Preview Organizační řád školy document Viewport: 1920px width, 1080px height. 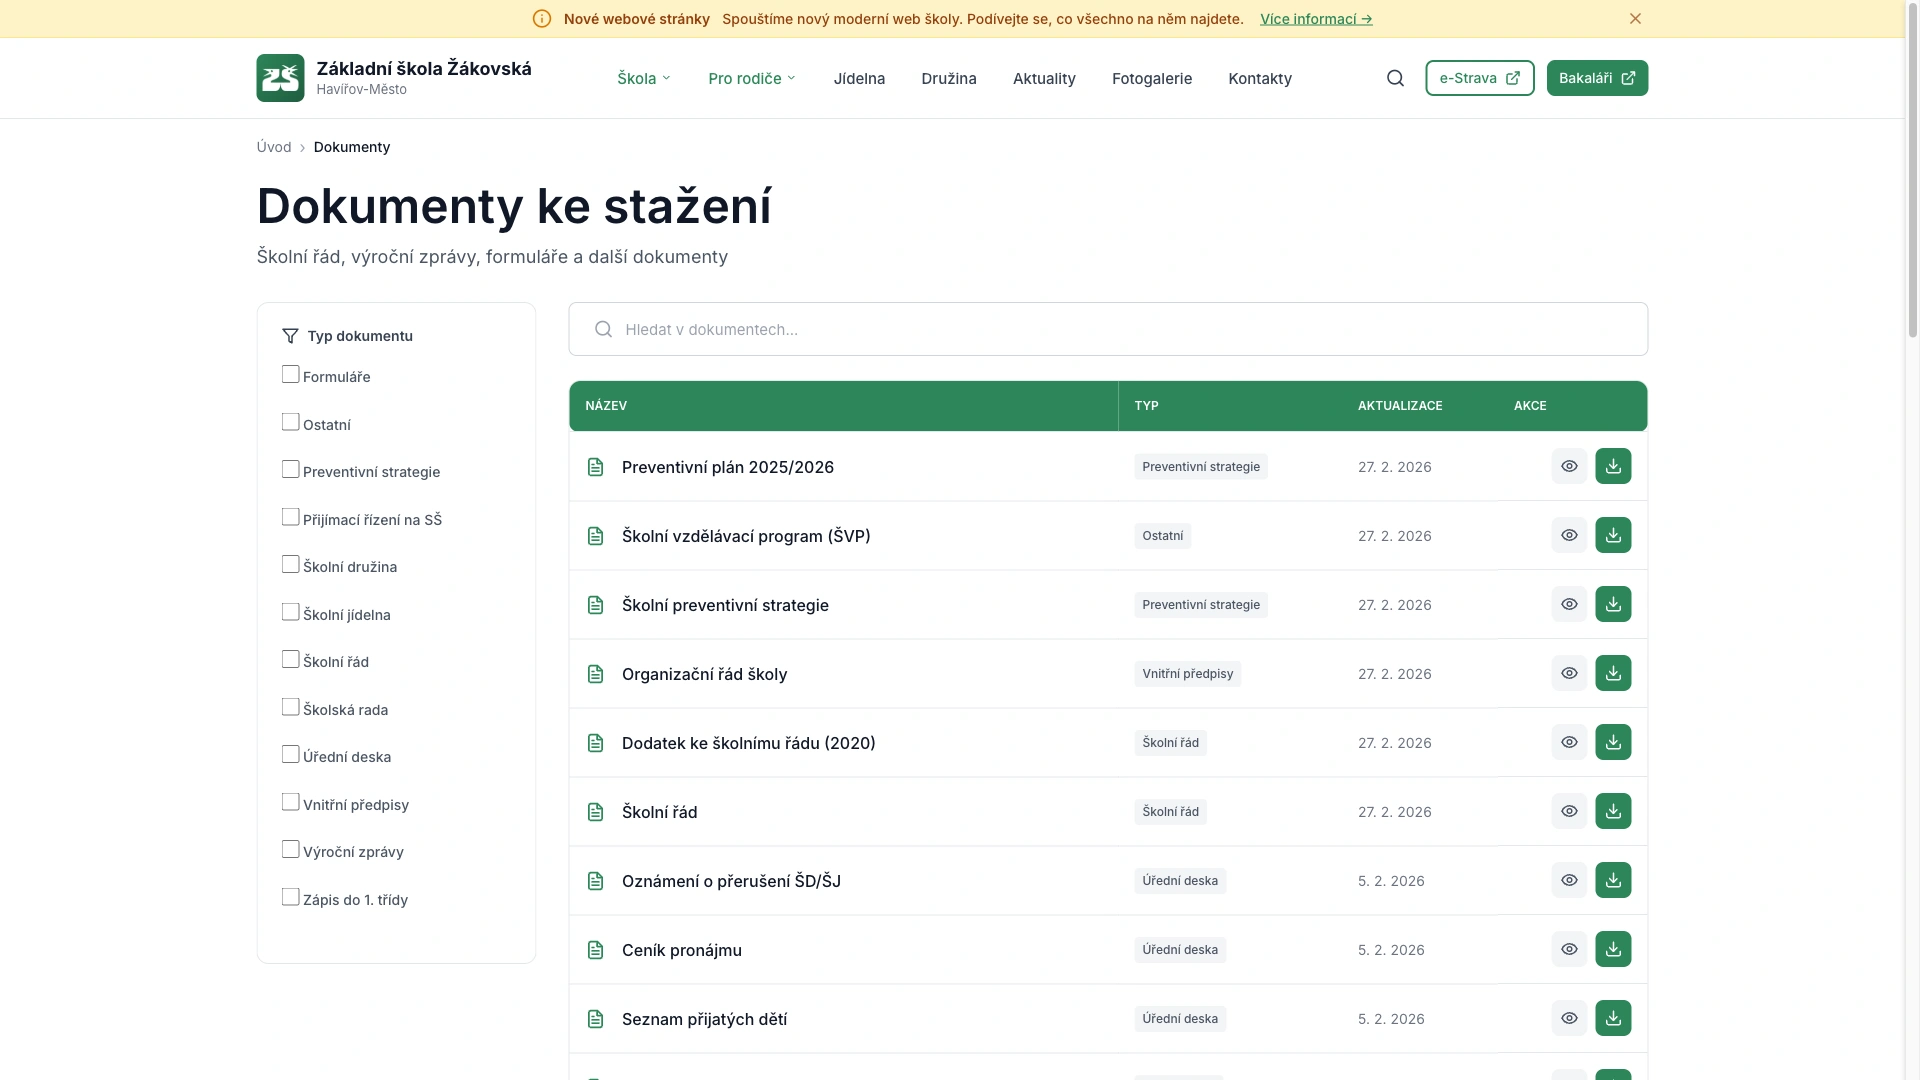tap(1568, 673)
